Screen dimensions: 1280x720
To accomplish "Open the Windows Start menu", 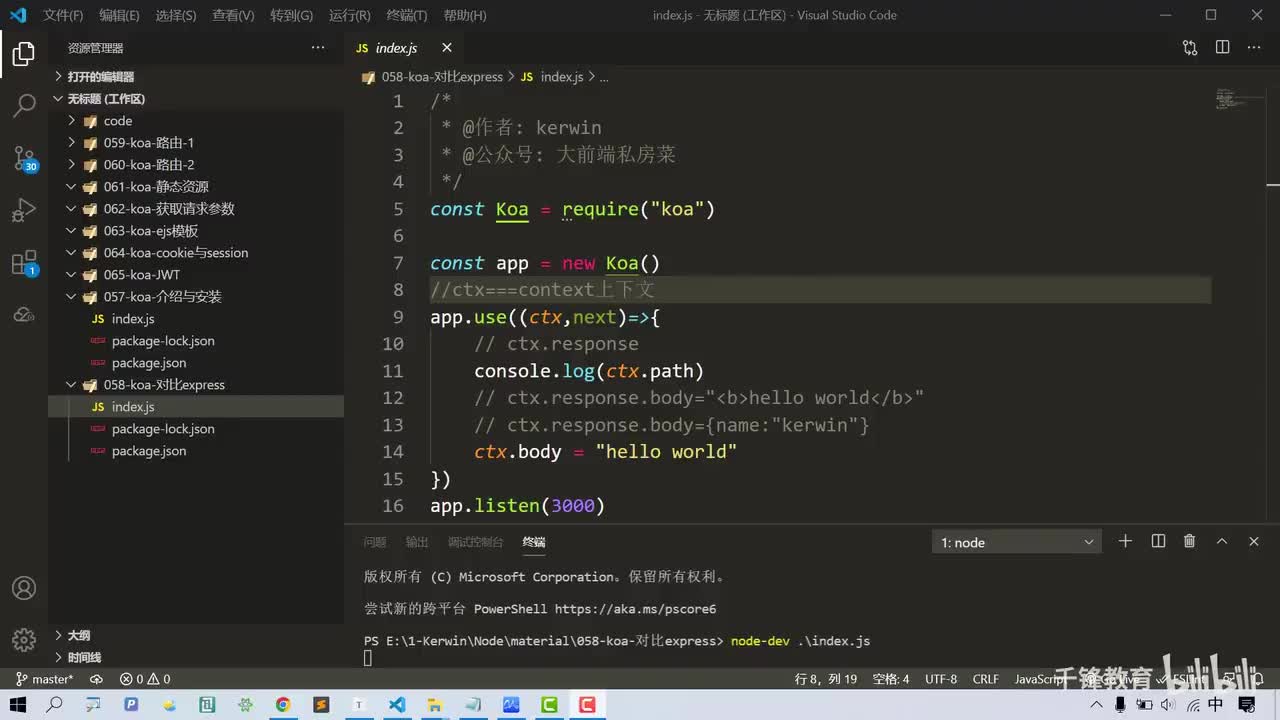I will click(19, 705).
